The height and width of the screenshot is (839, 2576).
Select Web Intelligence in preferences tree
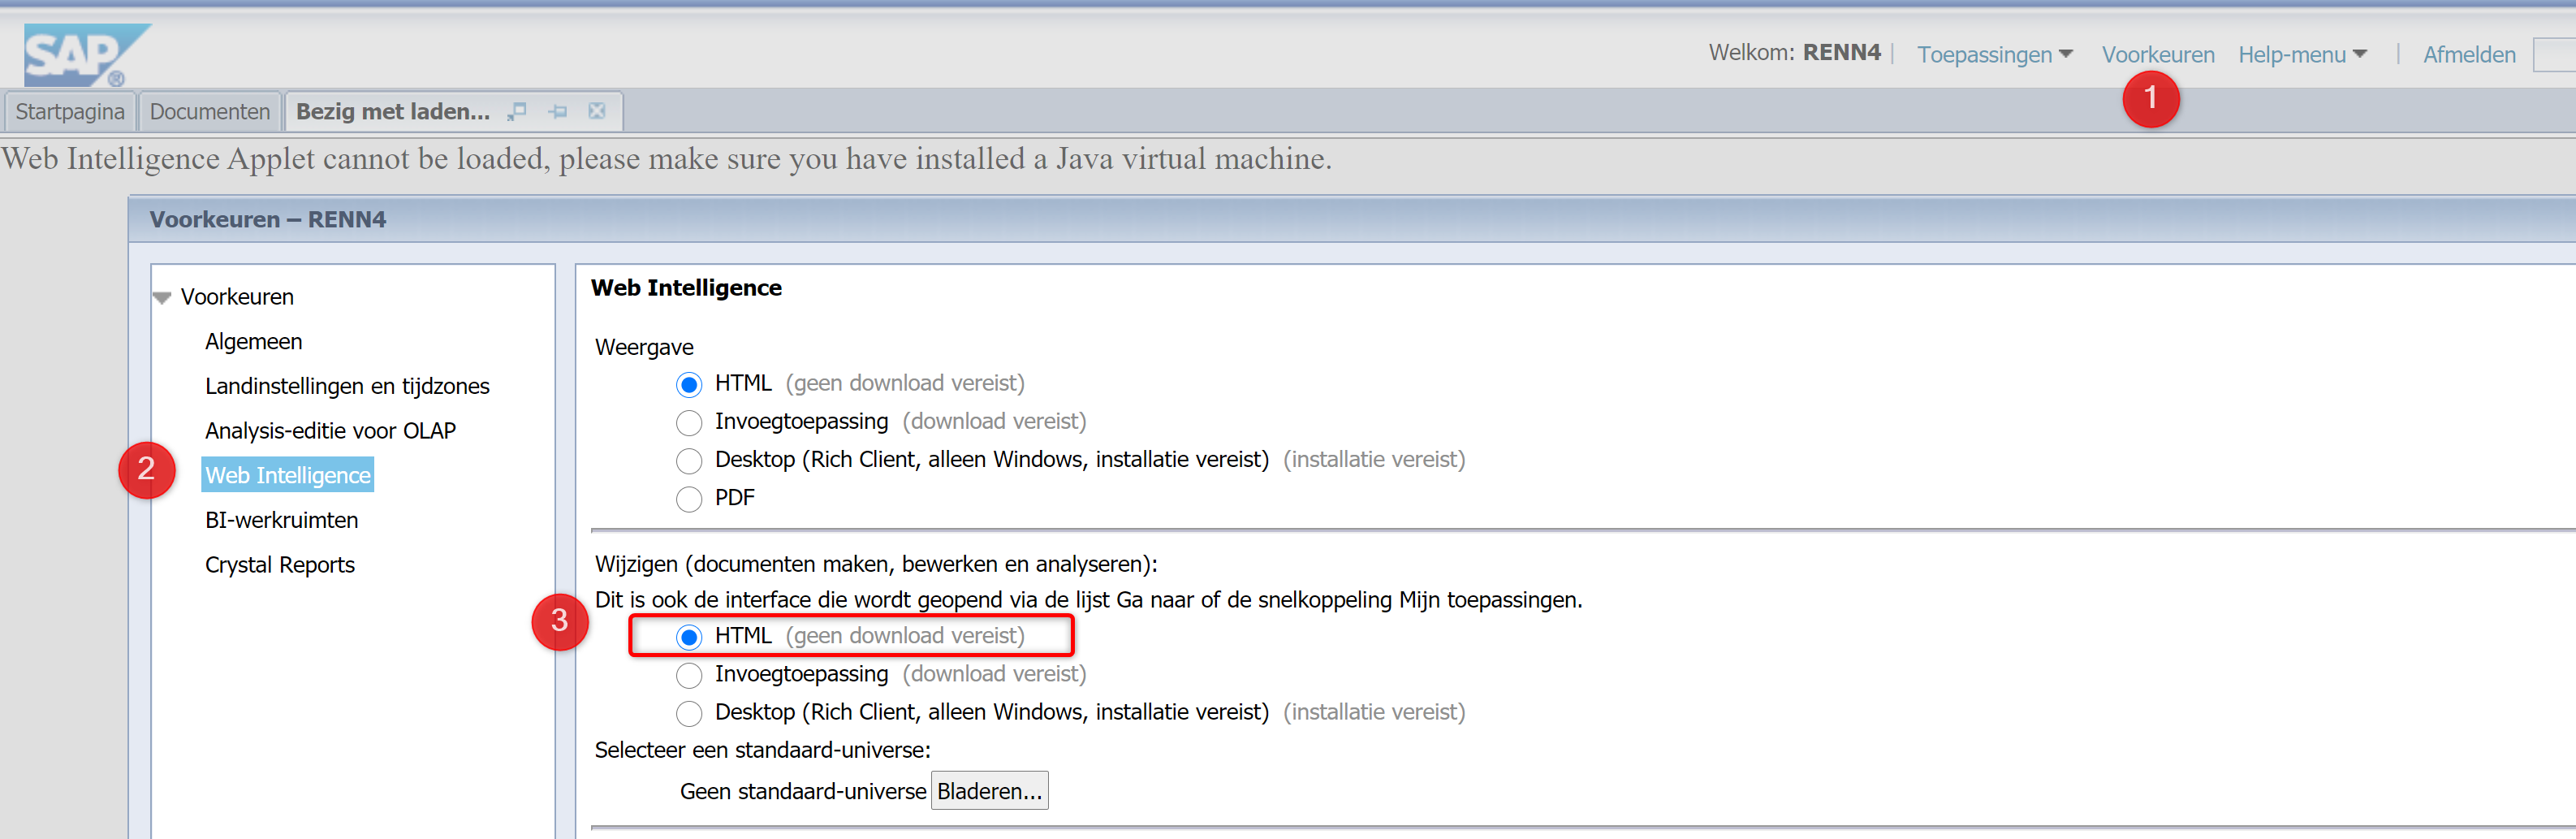click(288, 476)
